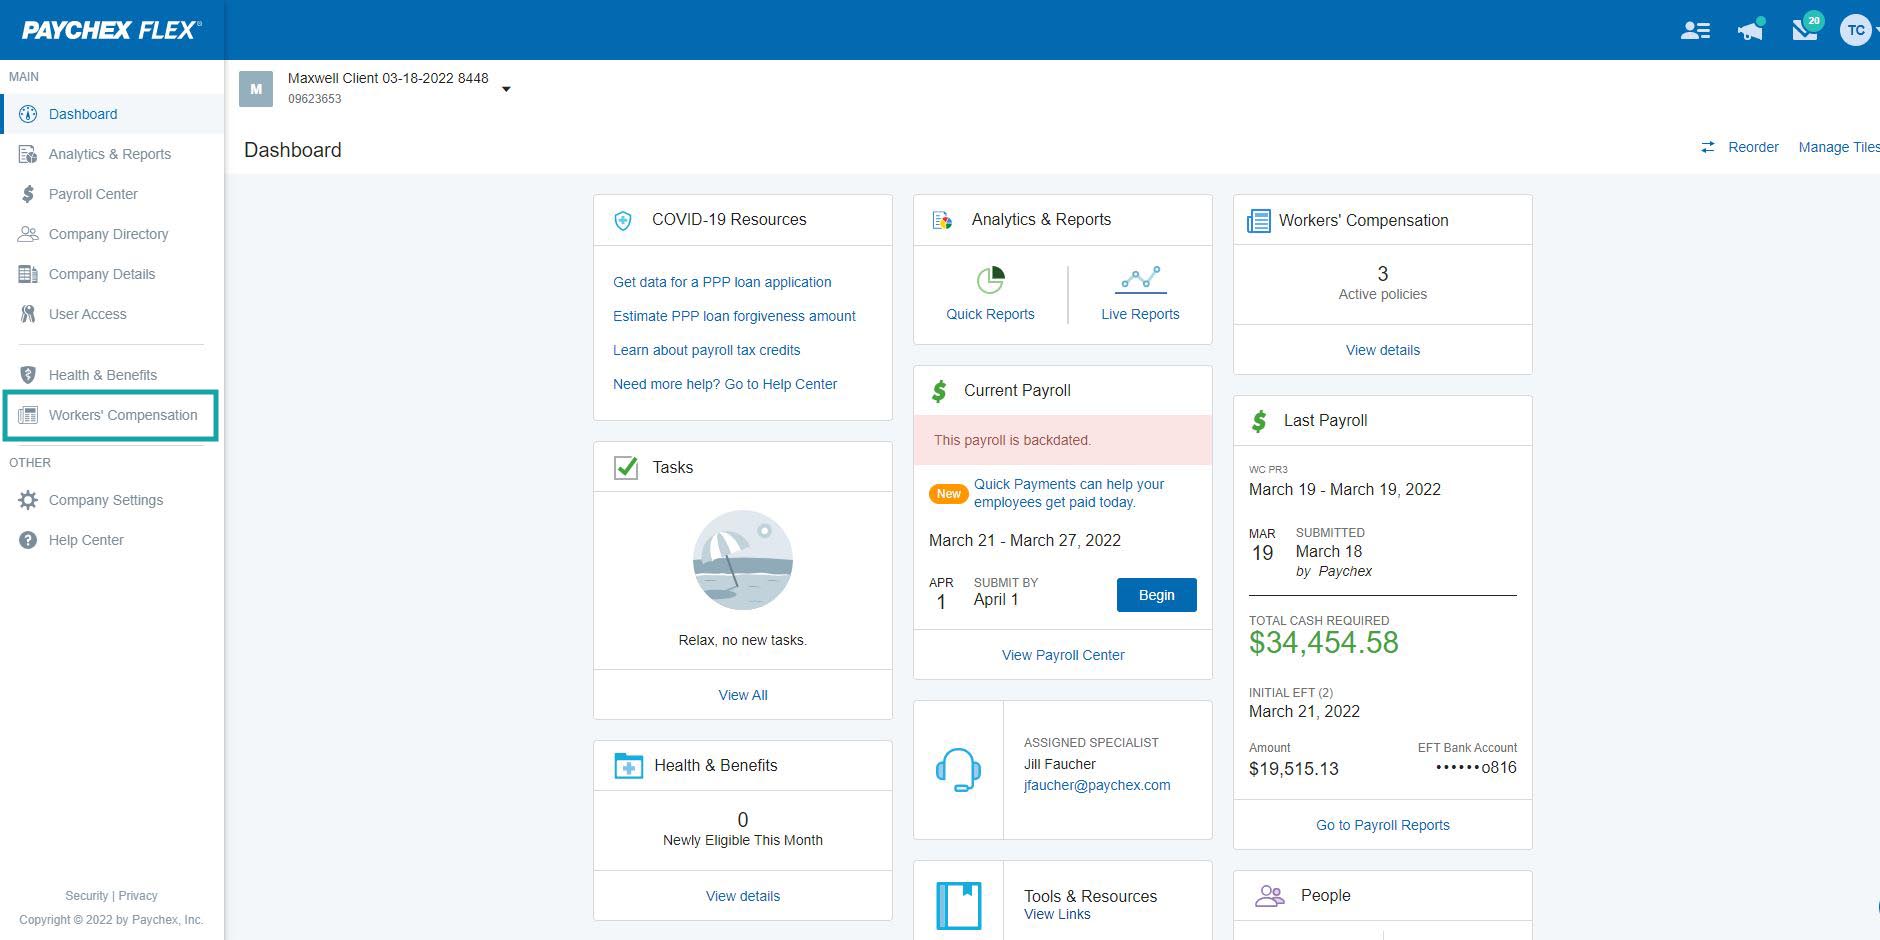Click the Company Settings gear icon
The width and height of the screenshot is (1880, 940).
[x=28, y=500]
